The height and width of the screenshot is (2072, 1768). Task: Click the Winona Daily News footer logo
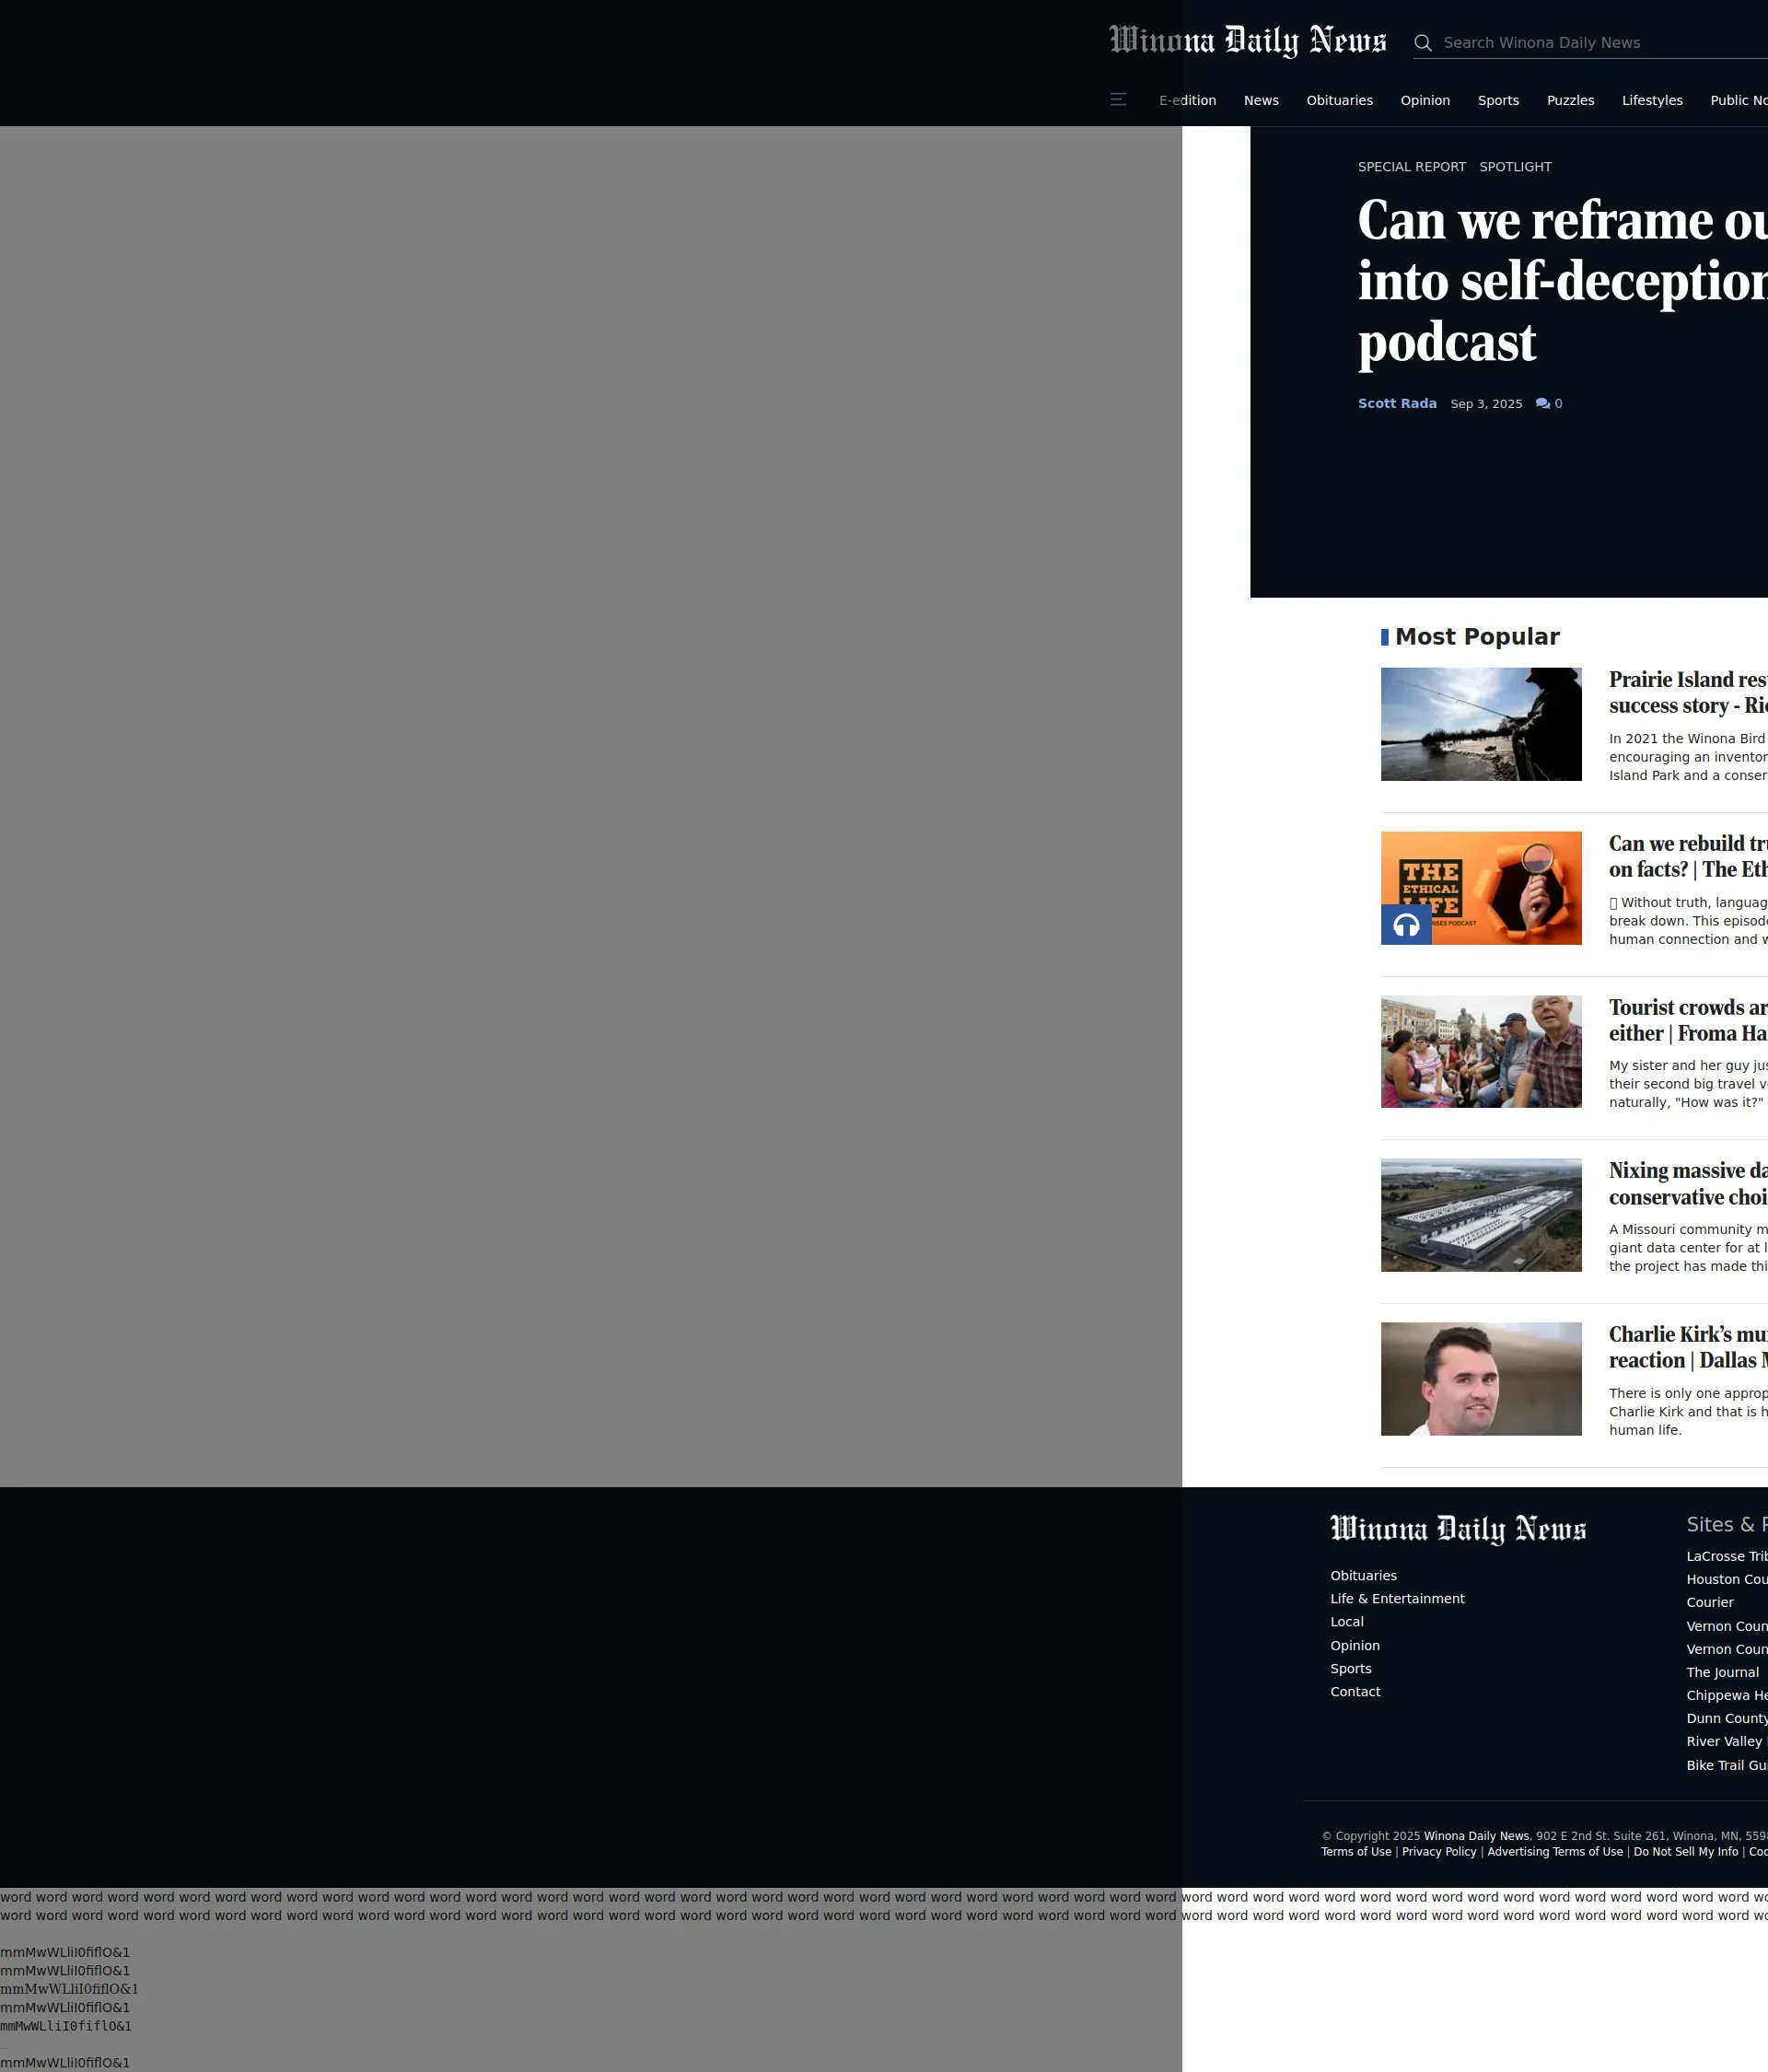click(x=1457, y=1529)
